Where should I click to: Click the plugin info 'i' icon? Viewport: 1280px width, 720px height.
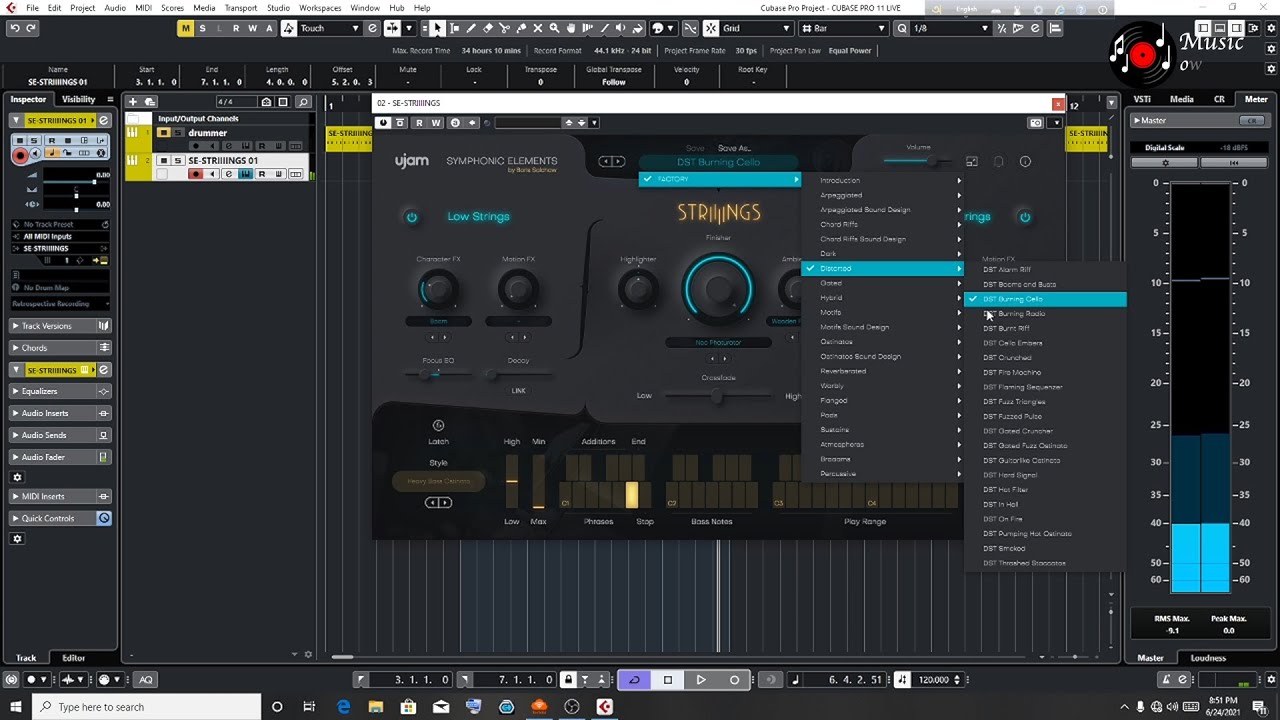(x=1025, y=162)
